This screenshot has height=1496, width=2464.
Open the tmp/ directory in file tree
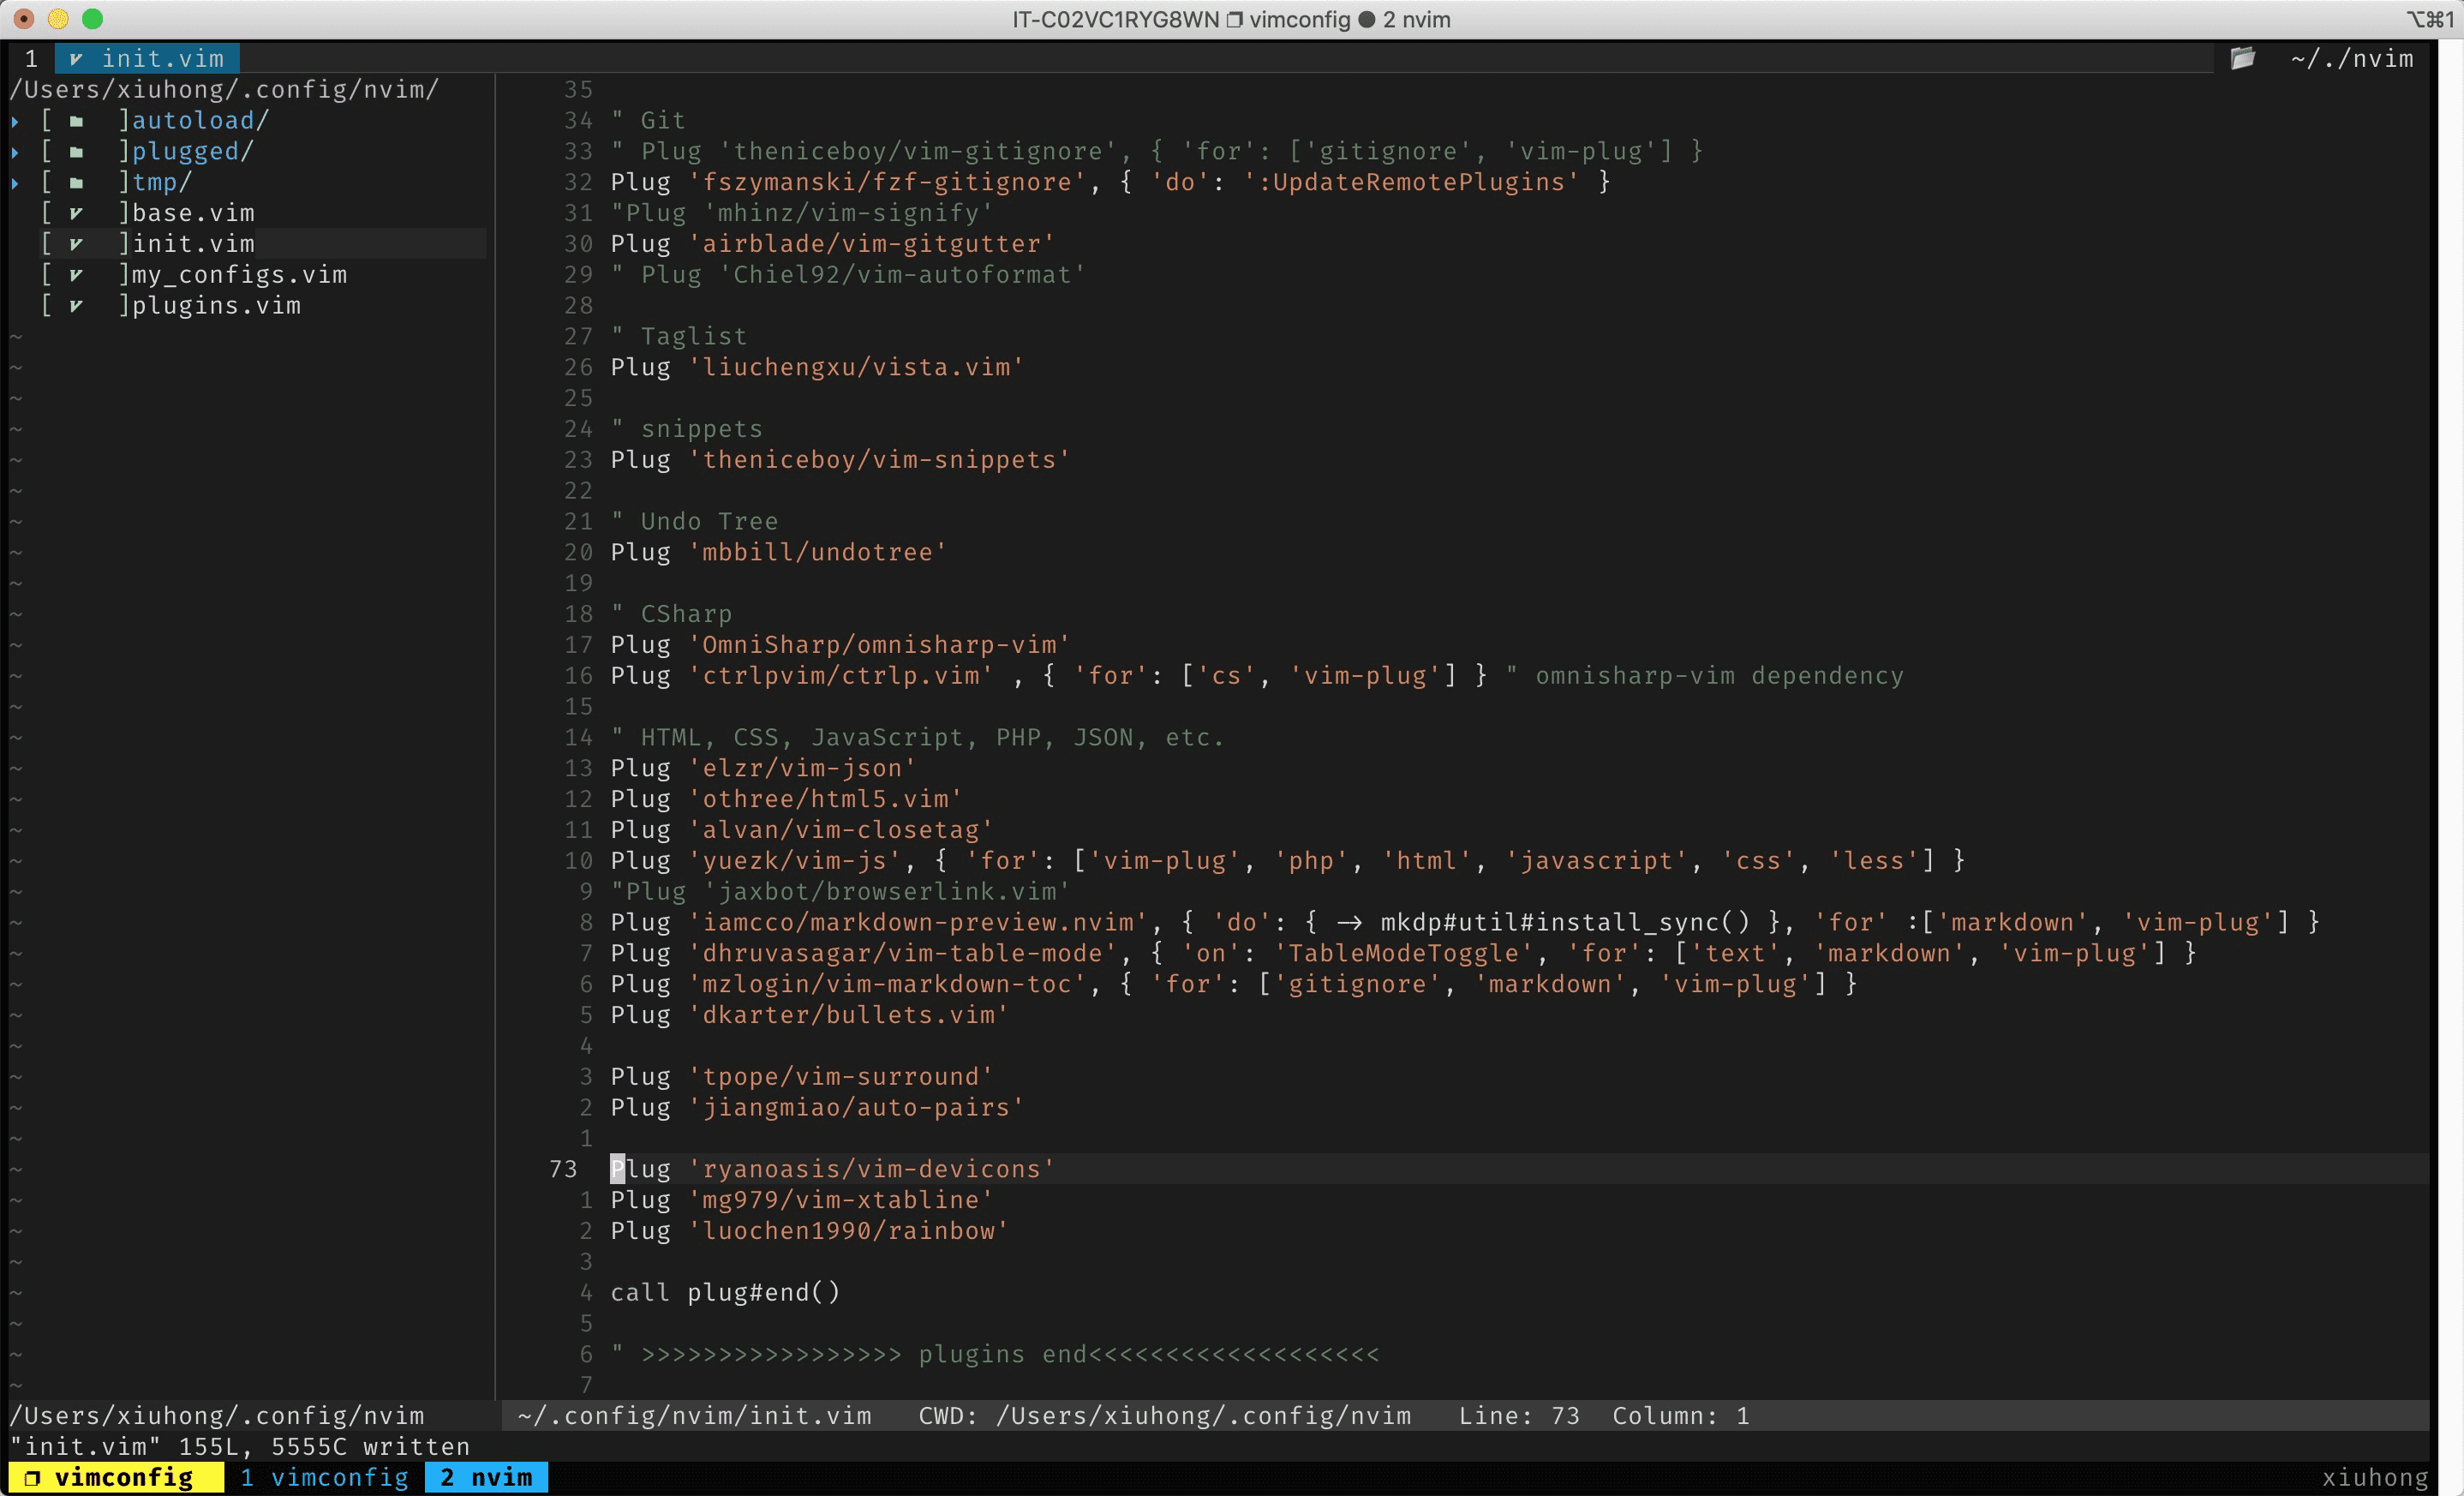pos(162,183)
